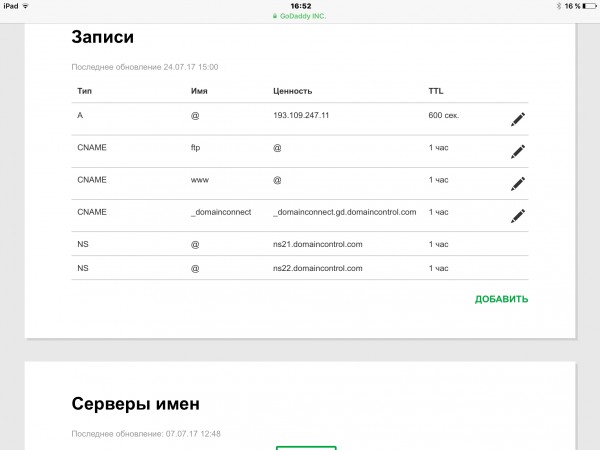Tap the Тип column header

point(85,91)
